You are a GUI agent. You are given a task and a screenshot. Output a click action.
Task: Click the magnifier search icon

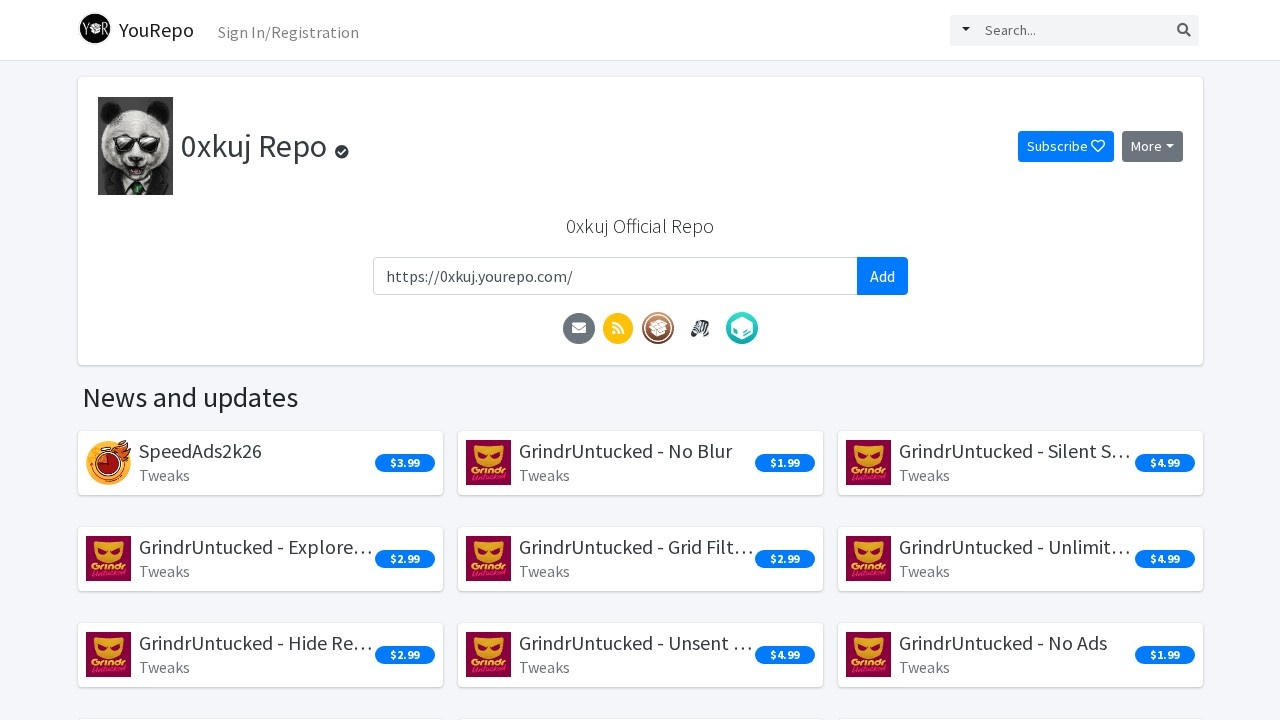(x=1184, y=30)
